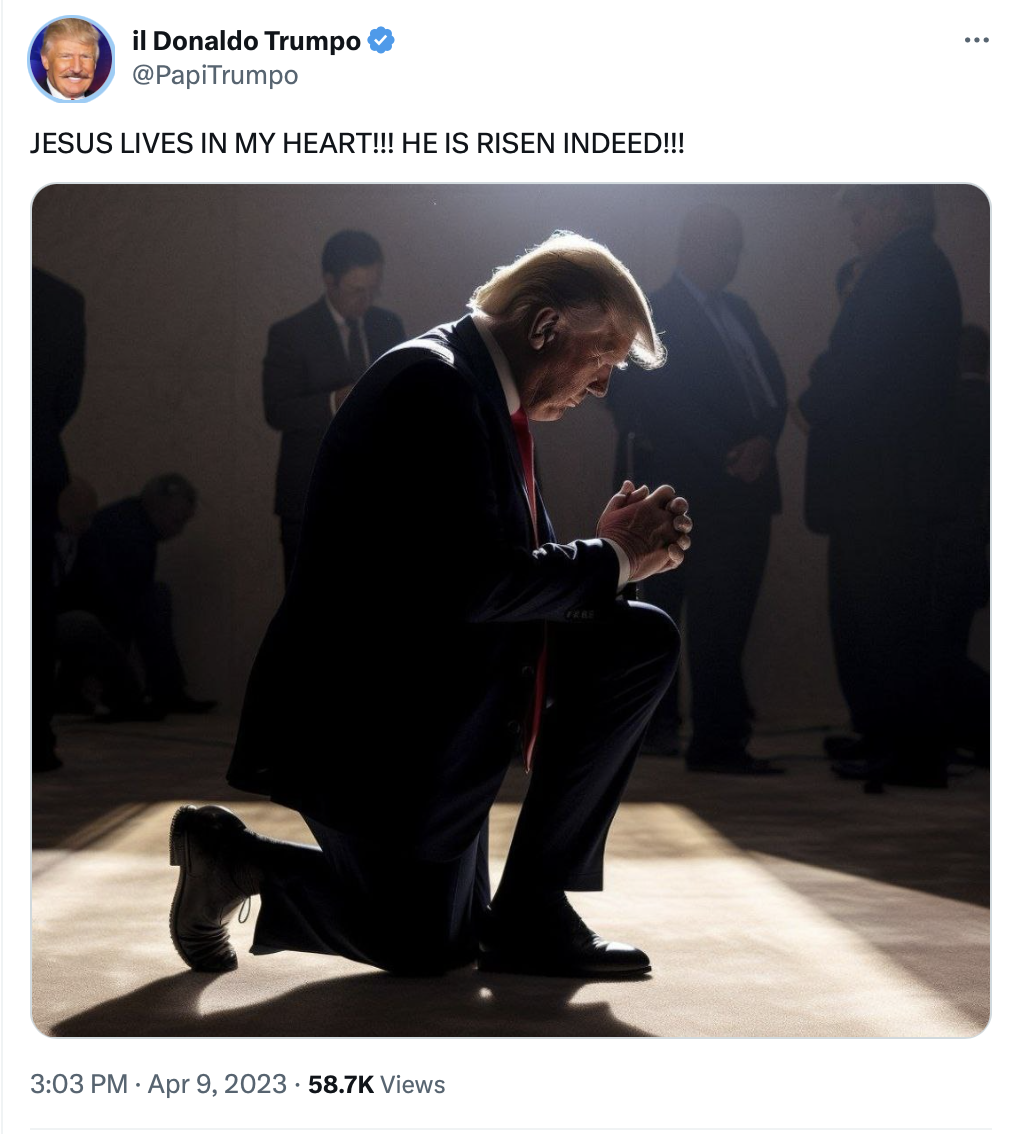Click the Views label
Viewport: 1016px width, 1134px height.
(x=412, y=1084)
